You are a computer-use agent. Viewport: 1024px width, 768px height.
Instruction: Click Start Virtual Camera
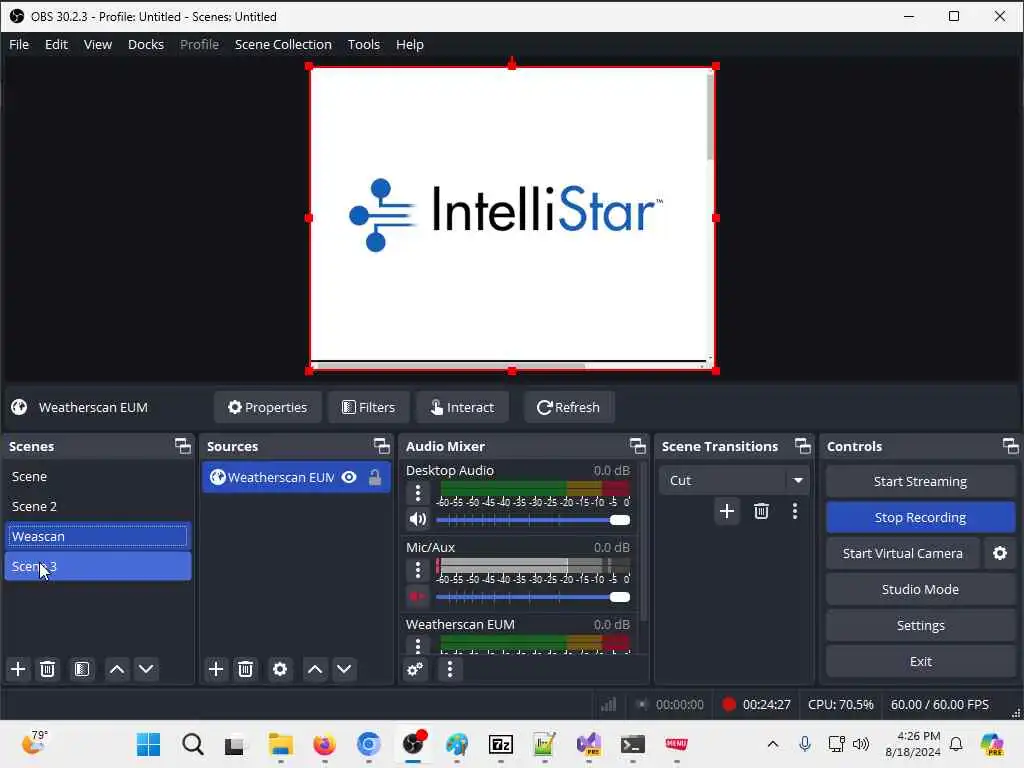pyautogui.click(x=903, y=553)
